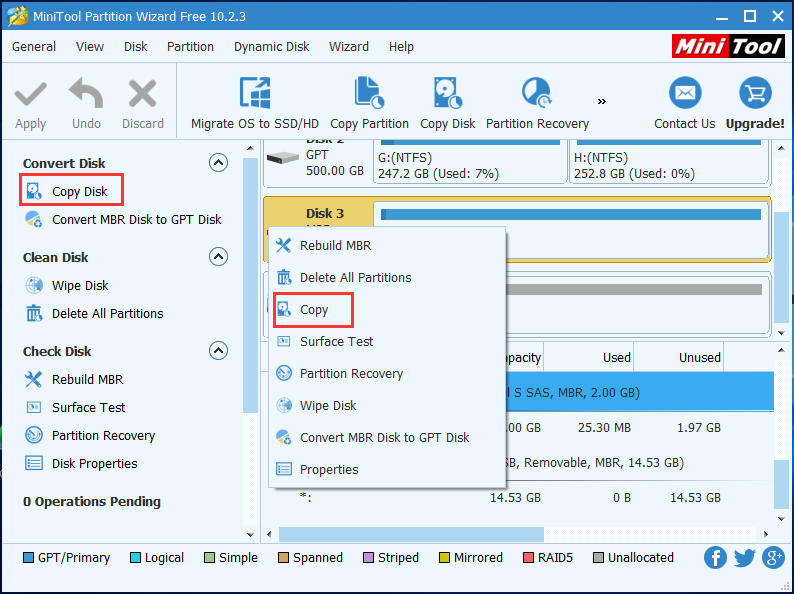Screen dimensions: 794x594
Task: Open the Facebook icon link
Action: point(716,558)
